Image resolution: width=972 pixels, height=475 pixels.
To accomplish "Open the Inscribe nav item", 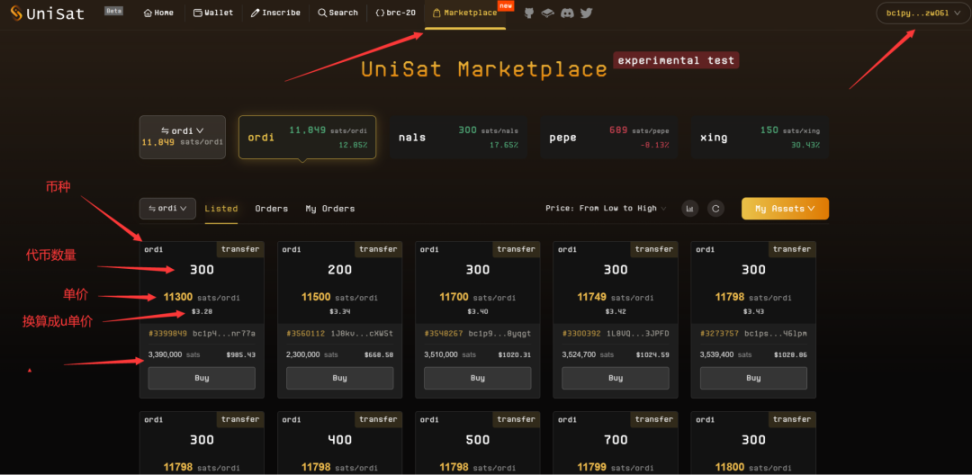I will (276, 13).
